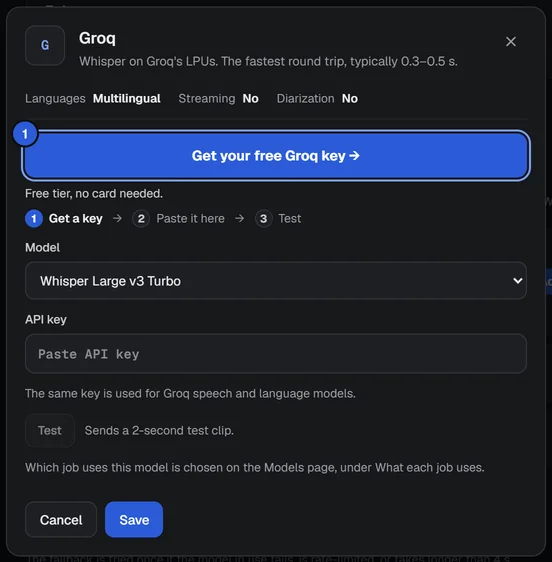The image size is (552, 562).
Task: Save the Groq configuration
Action: pos(134,519)
